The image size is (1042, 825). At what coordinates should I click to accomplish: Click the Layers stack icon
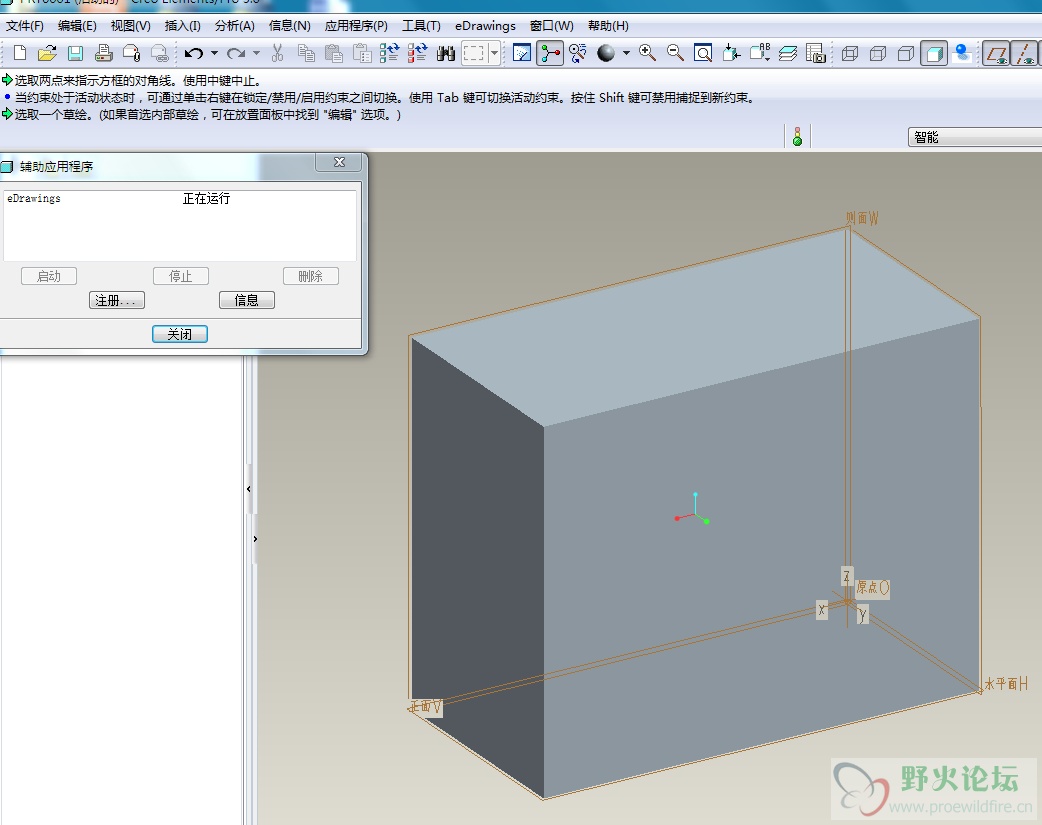click(788, 53)
